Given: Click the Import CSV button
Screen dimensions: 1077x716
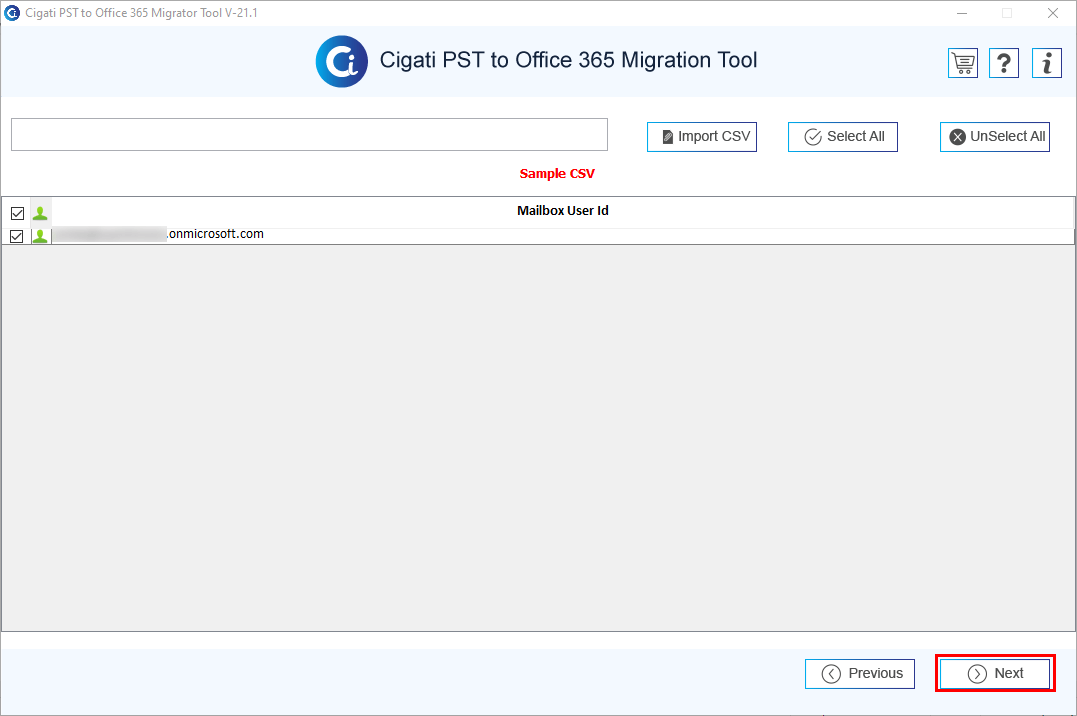Looking at the screenshot, I should click(702, 137).
